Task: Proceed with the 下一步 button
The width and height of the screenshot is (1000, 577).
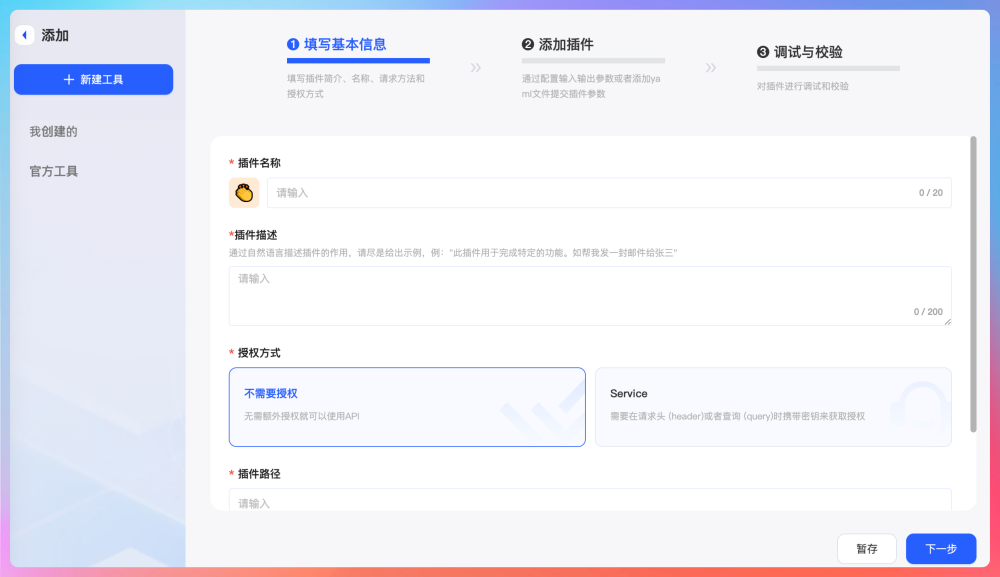Action: [940, 548]
